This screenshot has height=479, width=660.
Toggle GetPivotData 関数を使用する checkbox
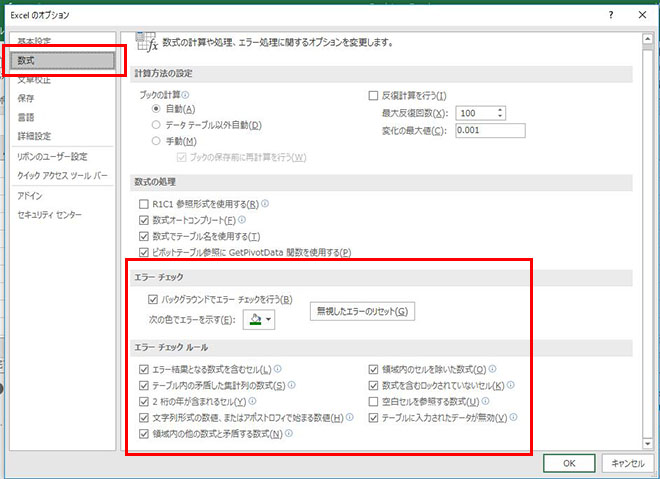144,252
